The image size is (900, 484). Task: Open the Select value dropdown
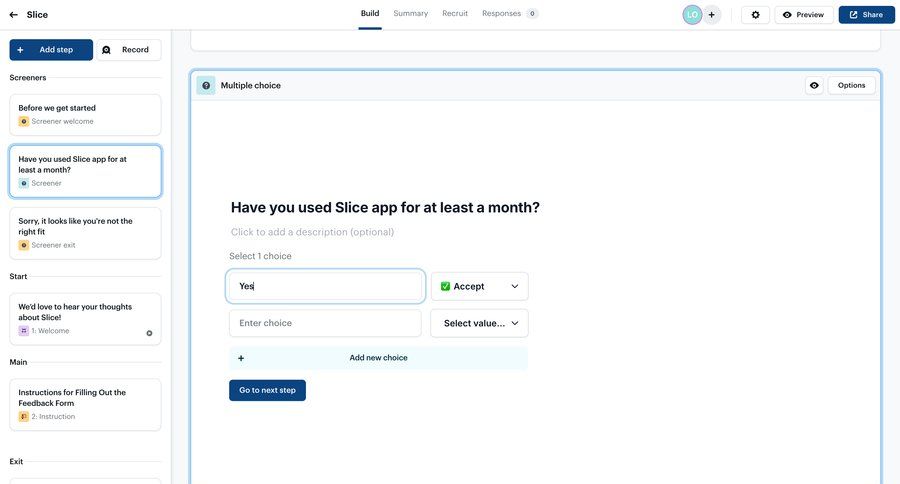[479, 323]
